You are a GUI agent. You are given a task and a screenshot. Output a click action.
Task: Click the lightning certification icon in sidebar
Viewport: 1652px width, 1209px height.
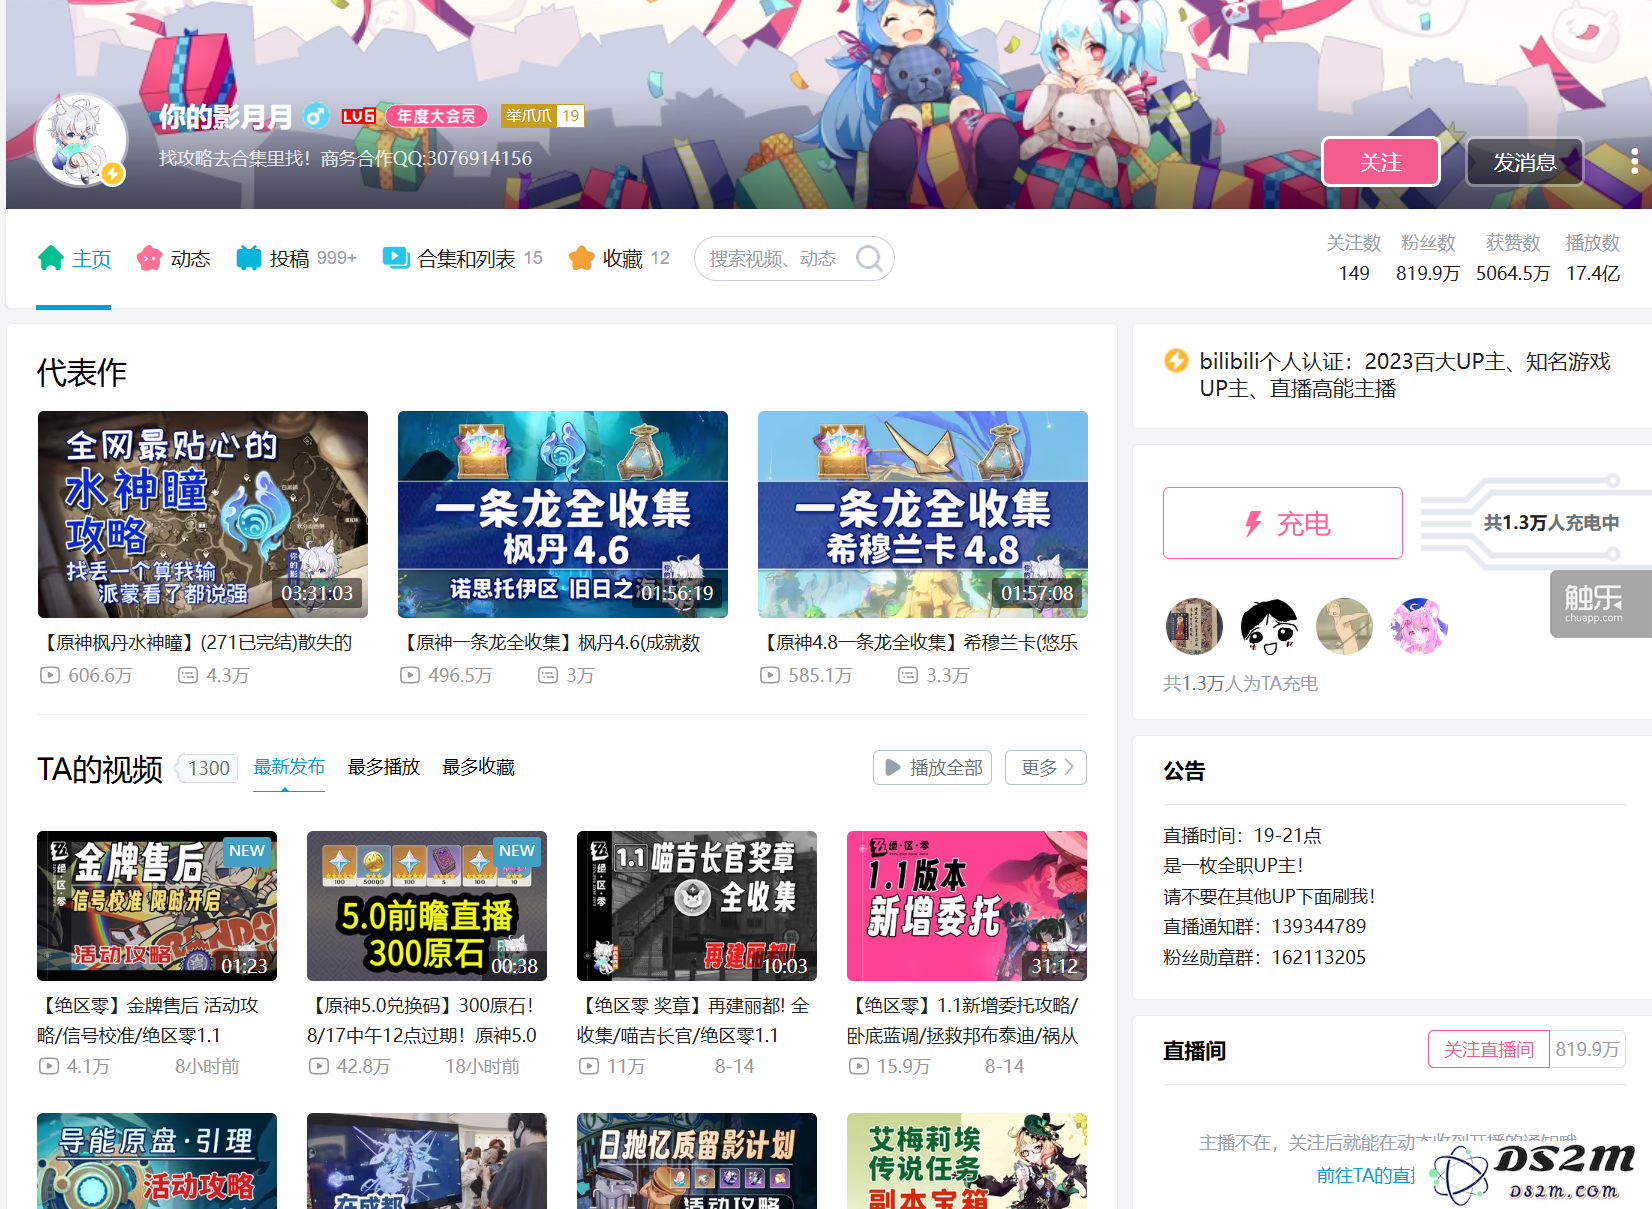coord(1177,361)
